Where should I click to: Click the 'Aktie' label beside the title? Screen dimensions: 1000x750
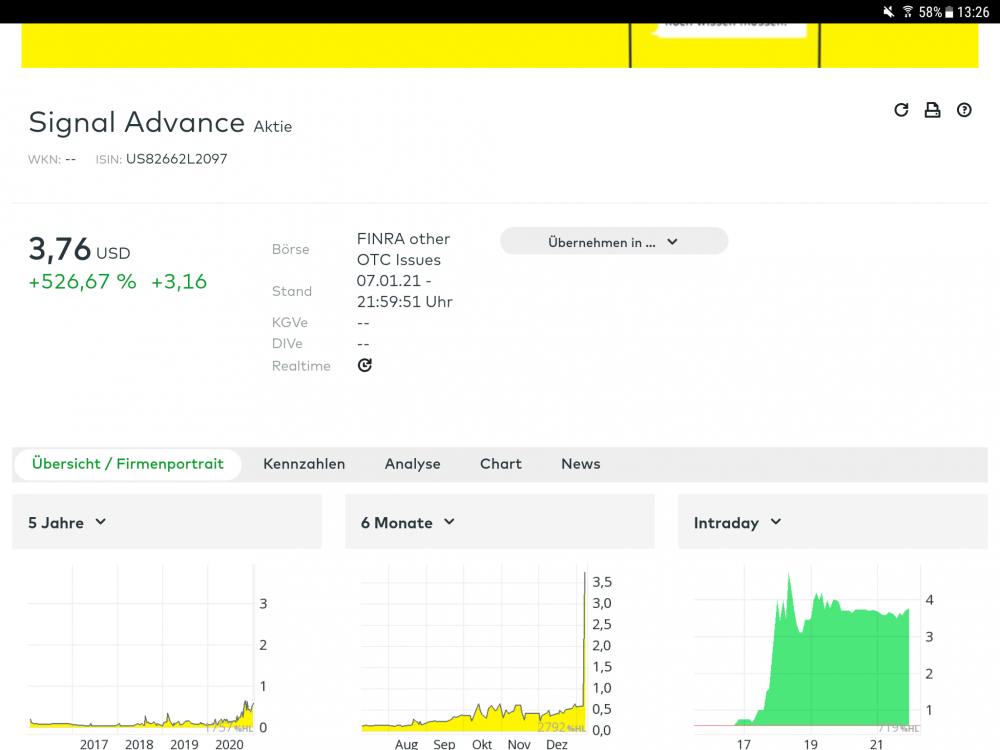pos(273,127)
